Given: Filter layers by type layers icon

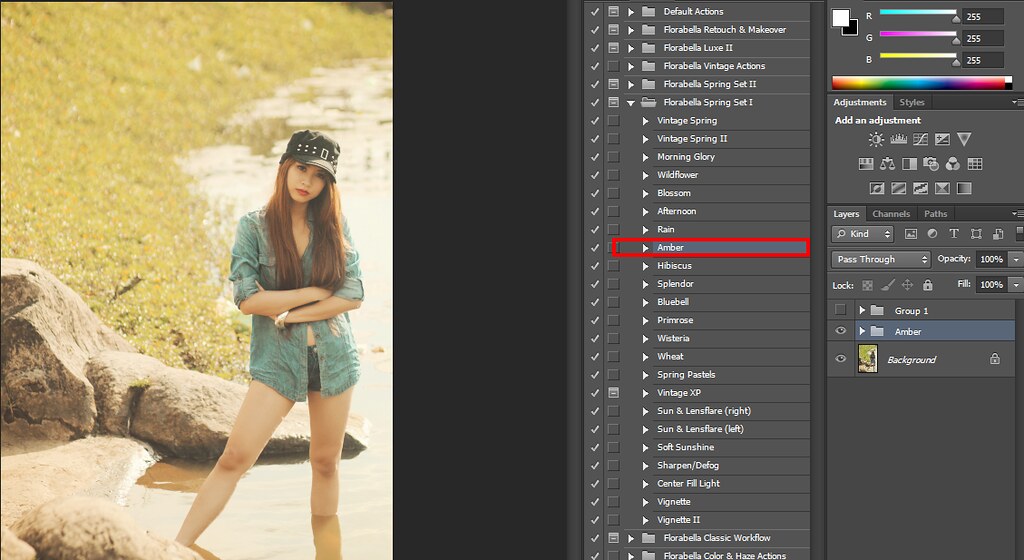Looking at the screenshot, I should click(x=953, y=234).
